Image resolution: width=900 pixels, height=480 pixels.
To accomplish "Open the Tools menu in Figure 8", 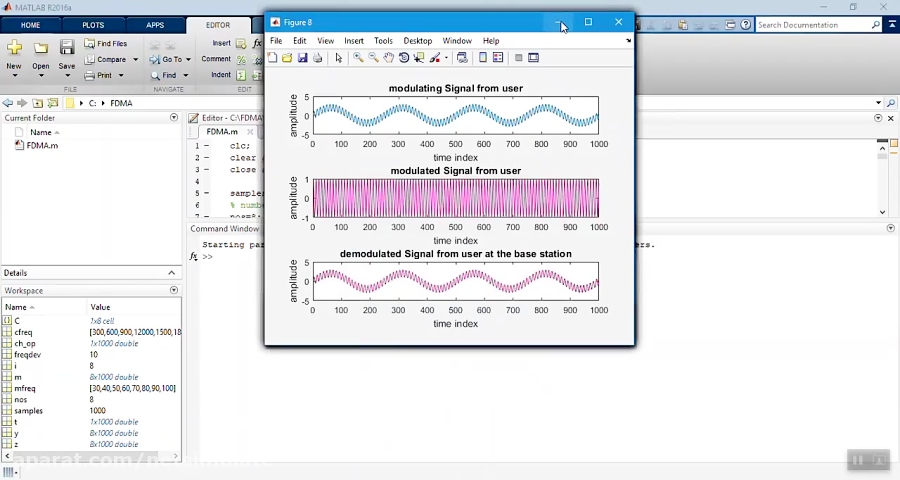I will pos(383,41).
